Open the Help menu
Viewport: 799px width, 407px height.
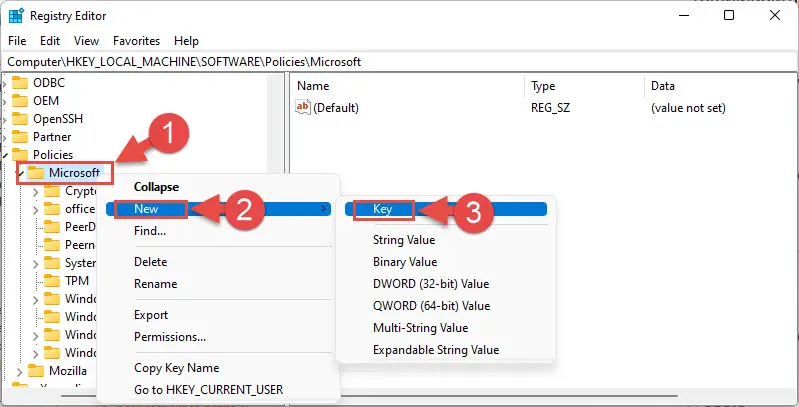coord(186,41)
